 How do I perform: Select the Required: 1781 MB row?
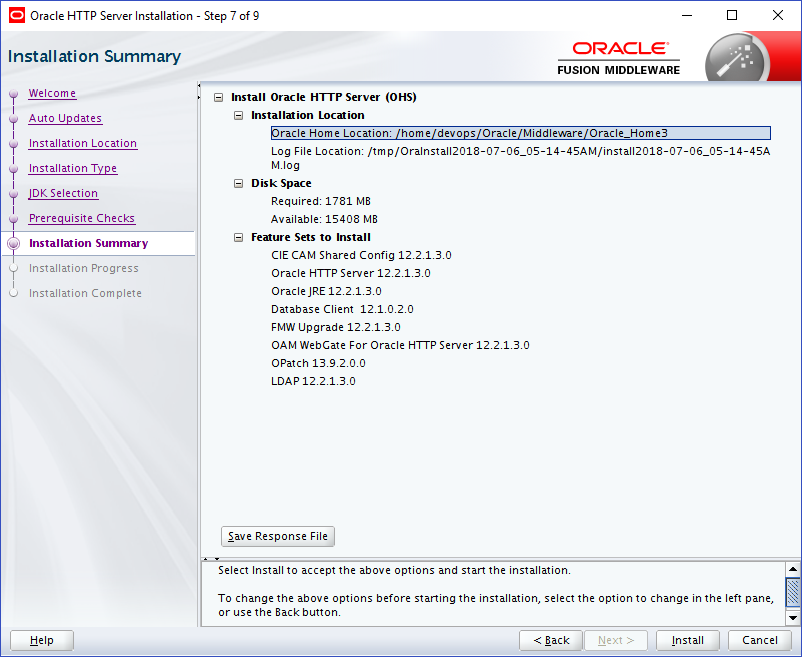tap(321, 201)
